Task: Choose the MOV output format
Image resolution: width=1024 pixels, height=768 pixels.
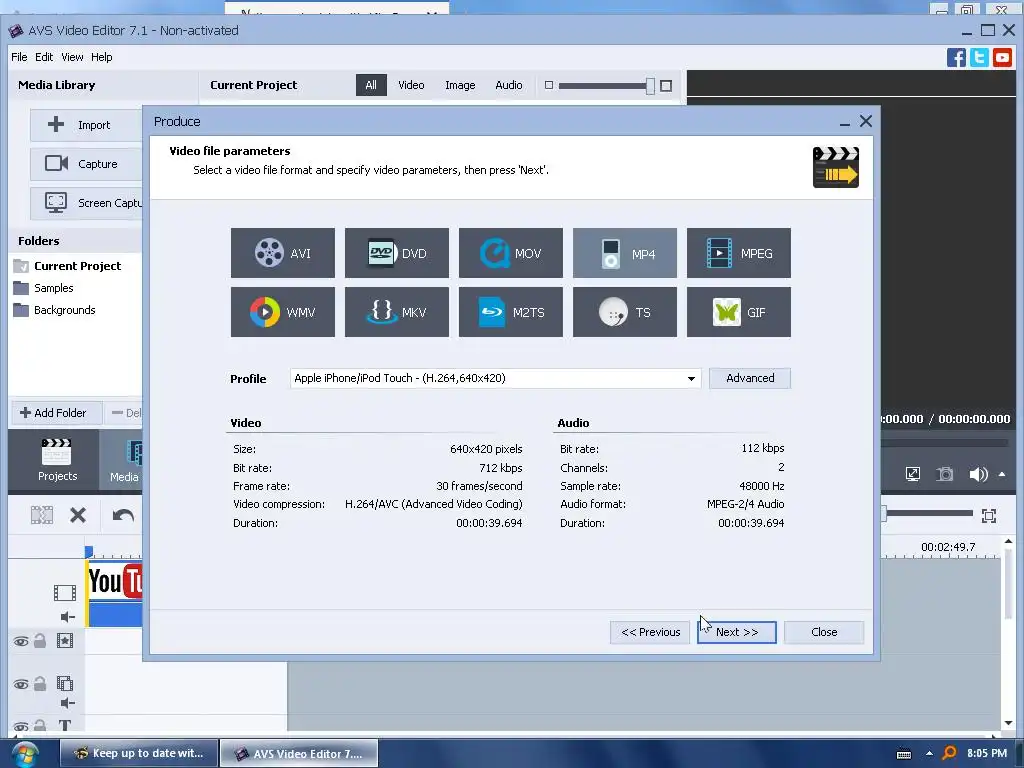Action: (x=511, y=253)
